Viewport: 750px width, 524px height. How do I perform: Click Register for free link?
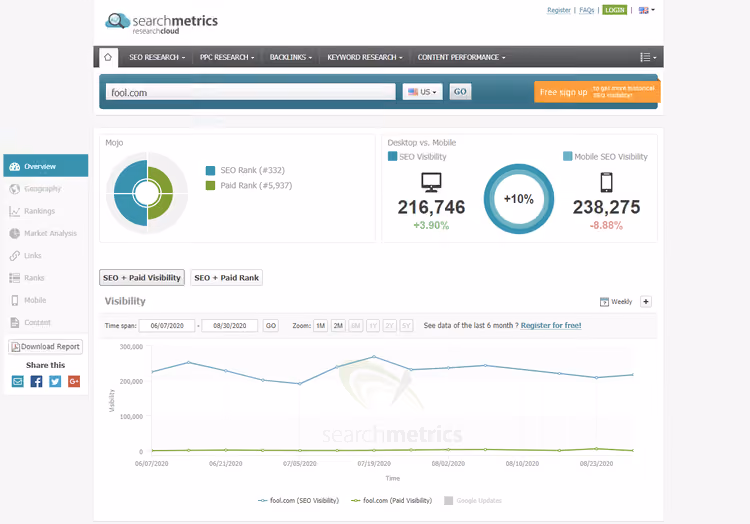(551, 325)
